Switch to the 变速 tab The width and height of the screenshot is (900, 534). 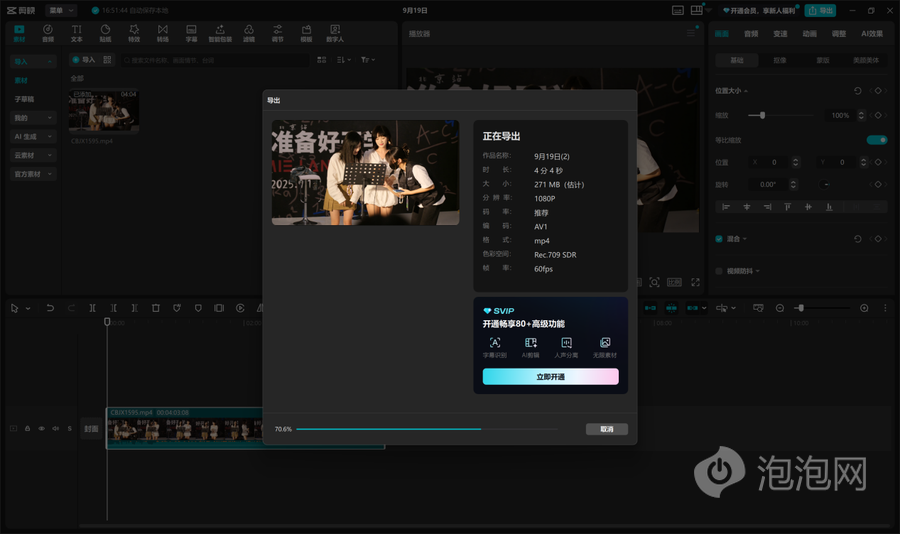pyautogui.click(x=780, y=33)
